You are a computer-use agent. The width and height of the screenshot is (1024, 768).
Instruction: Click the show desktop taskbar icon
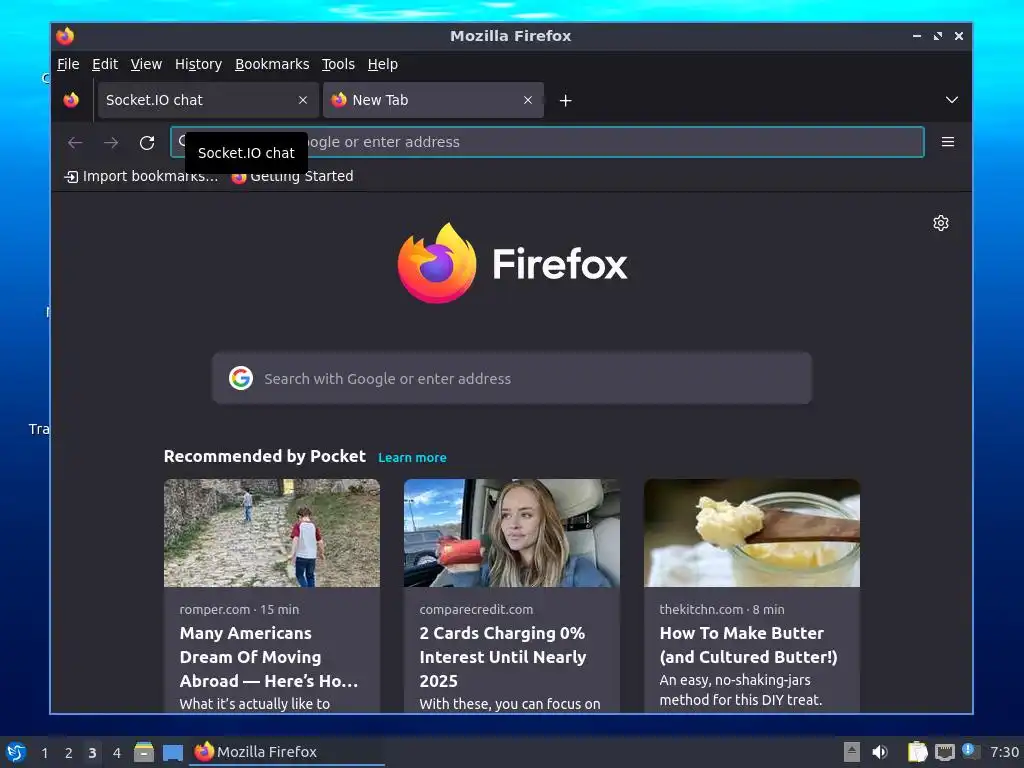click(172, 752)
